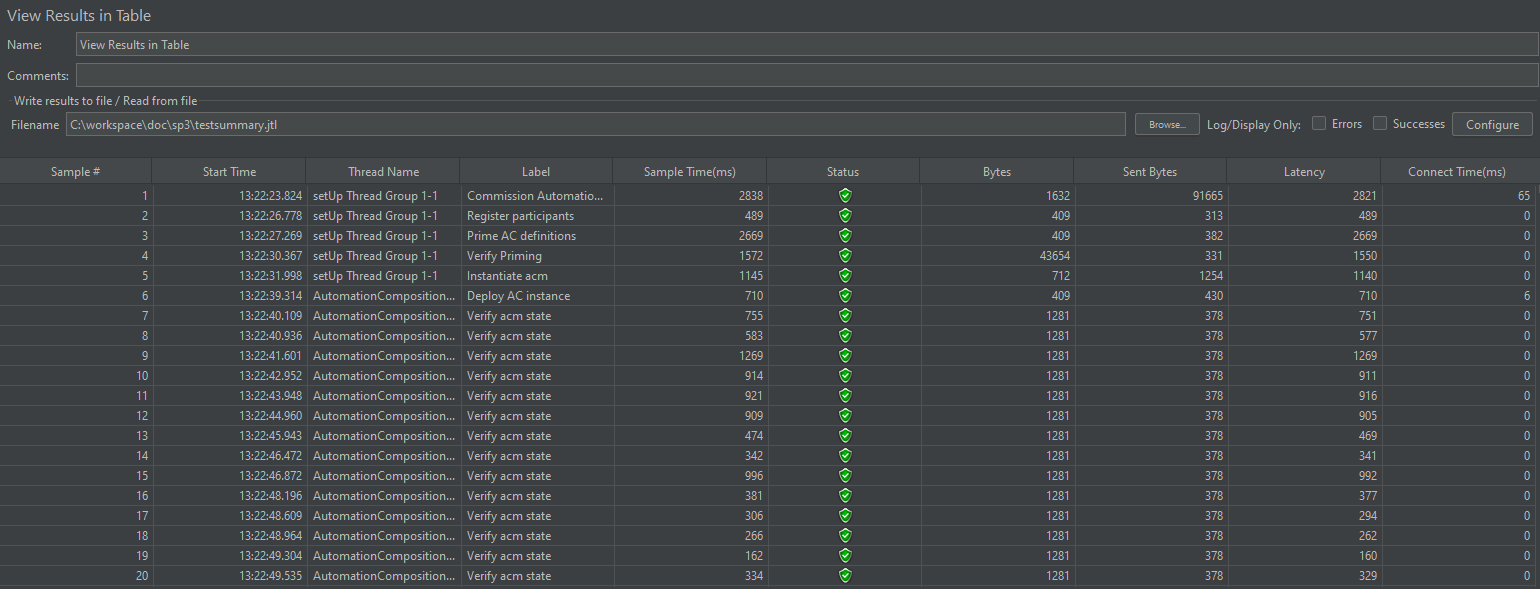Sort by the Latency column header
Image resolution: width=1540 pixels, height=589 pixels.
pyautogui.click(x=1304, y=172)
